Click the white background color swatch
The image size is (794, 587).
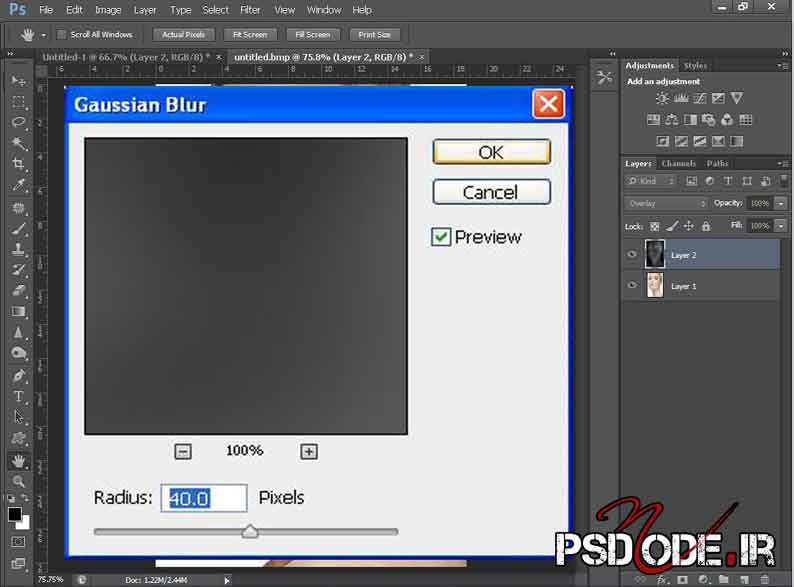pyautogui.click(x=25, y=523)
